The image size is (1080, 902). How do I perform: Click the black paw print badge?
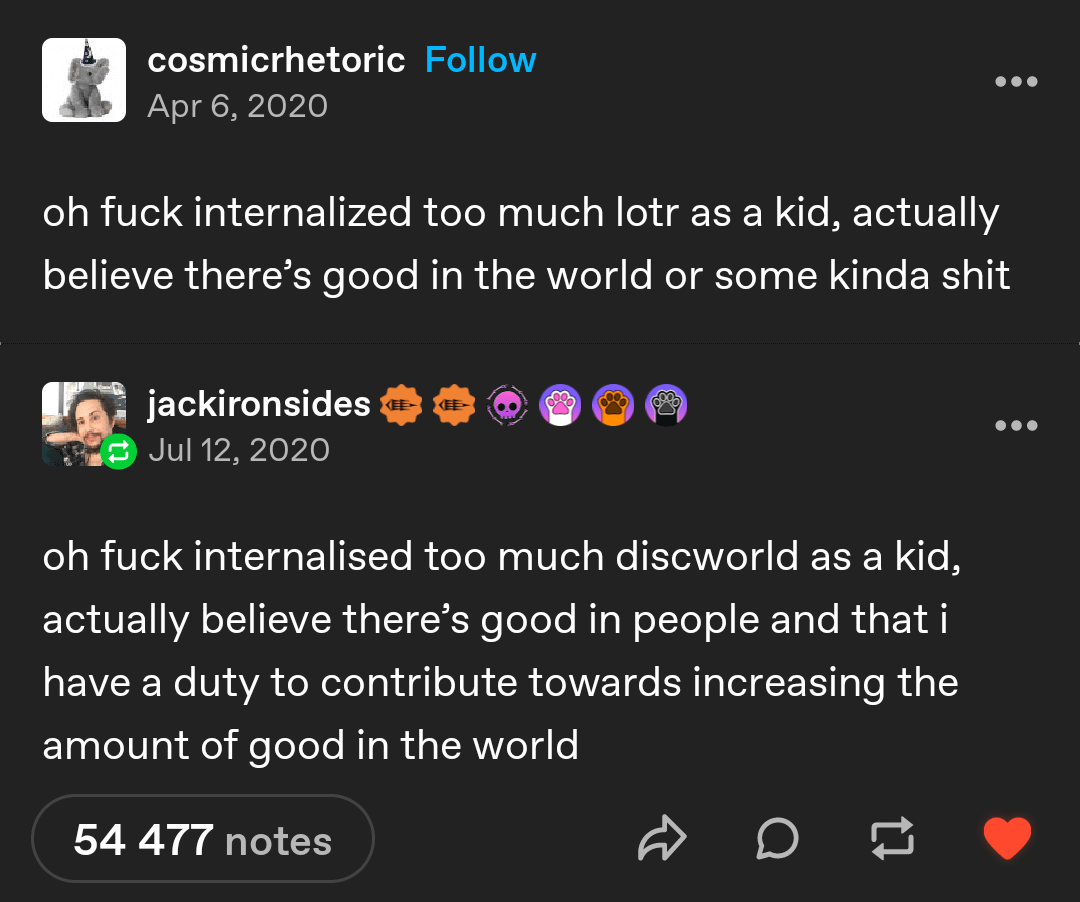click(x=666, y=405)
